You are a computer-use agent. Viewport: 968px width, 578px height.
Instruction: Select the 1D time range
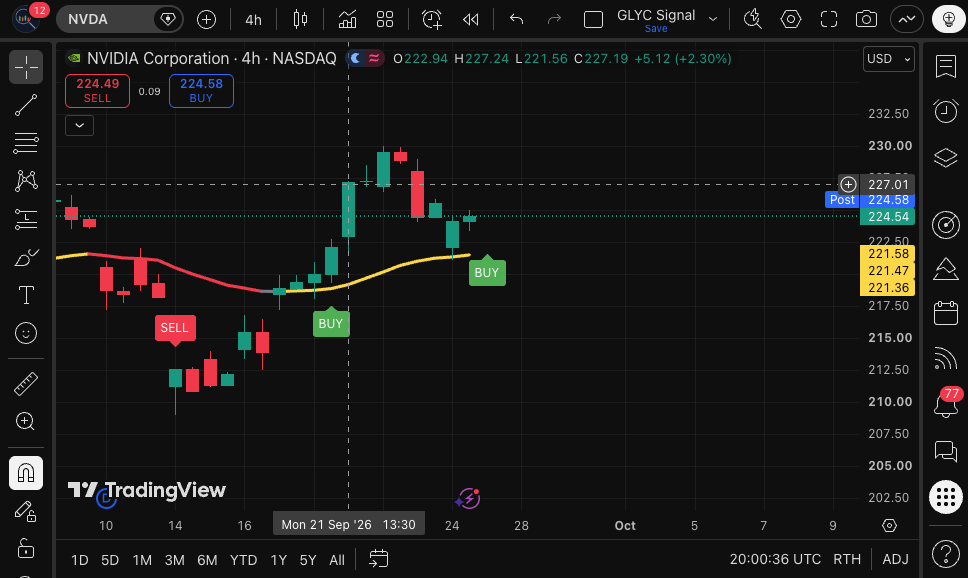(80, 560)
